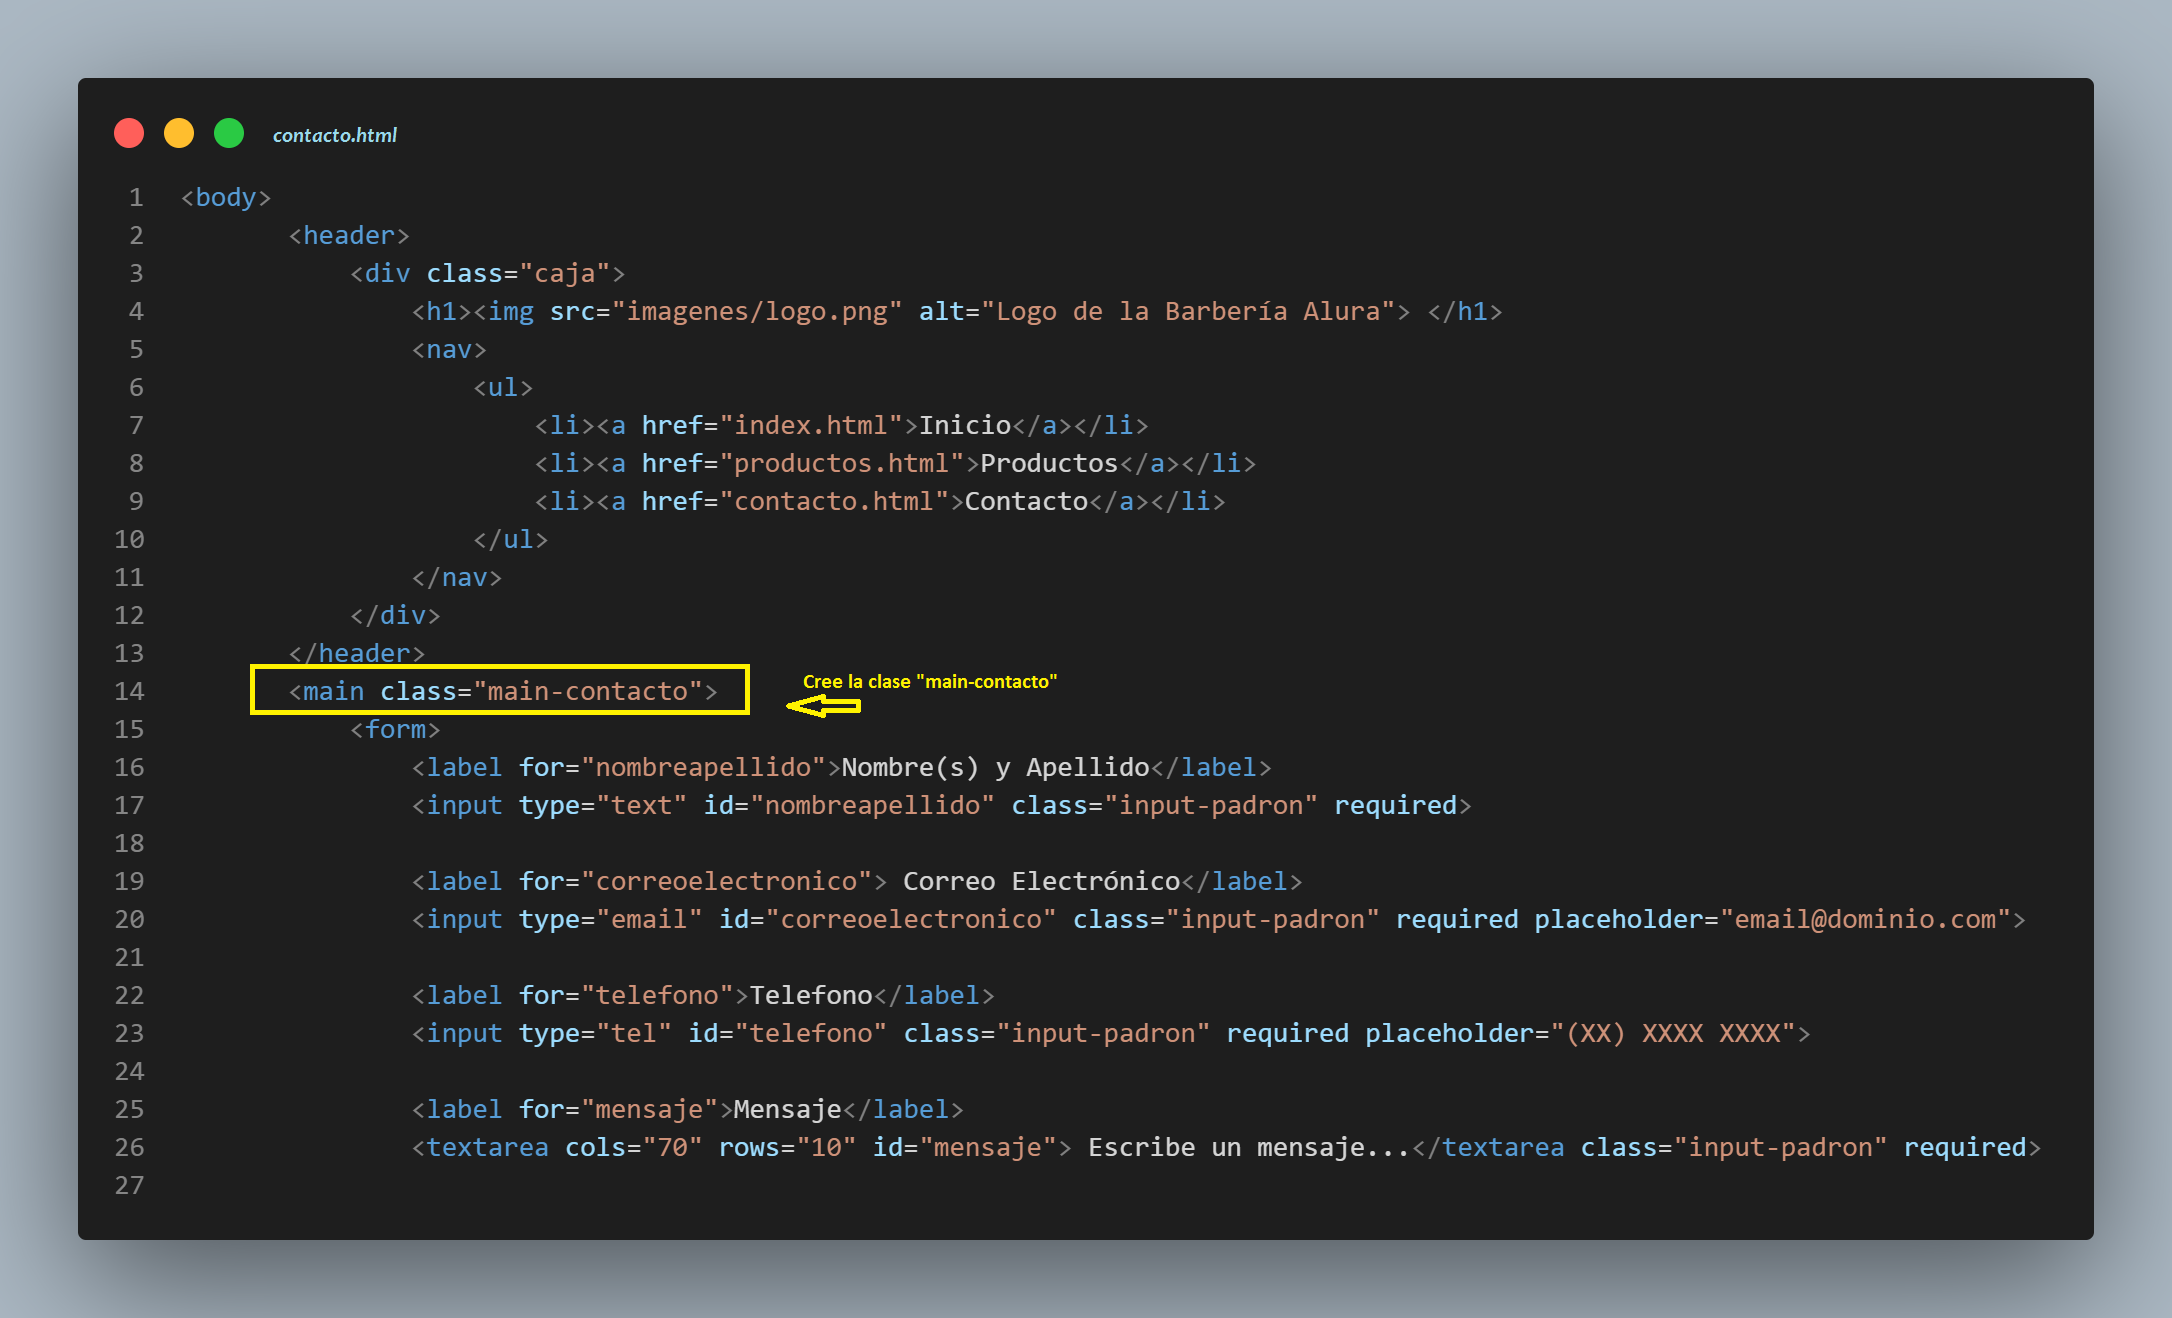Click type="tel" on line 23

tap(595, 1033)
